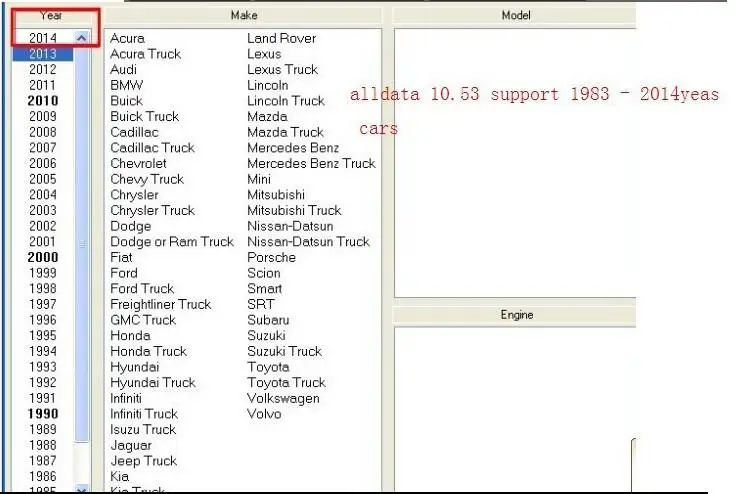Choose Ford make
The width and height of the screenshot is (744, 494).
[x=124, y=273]
